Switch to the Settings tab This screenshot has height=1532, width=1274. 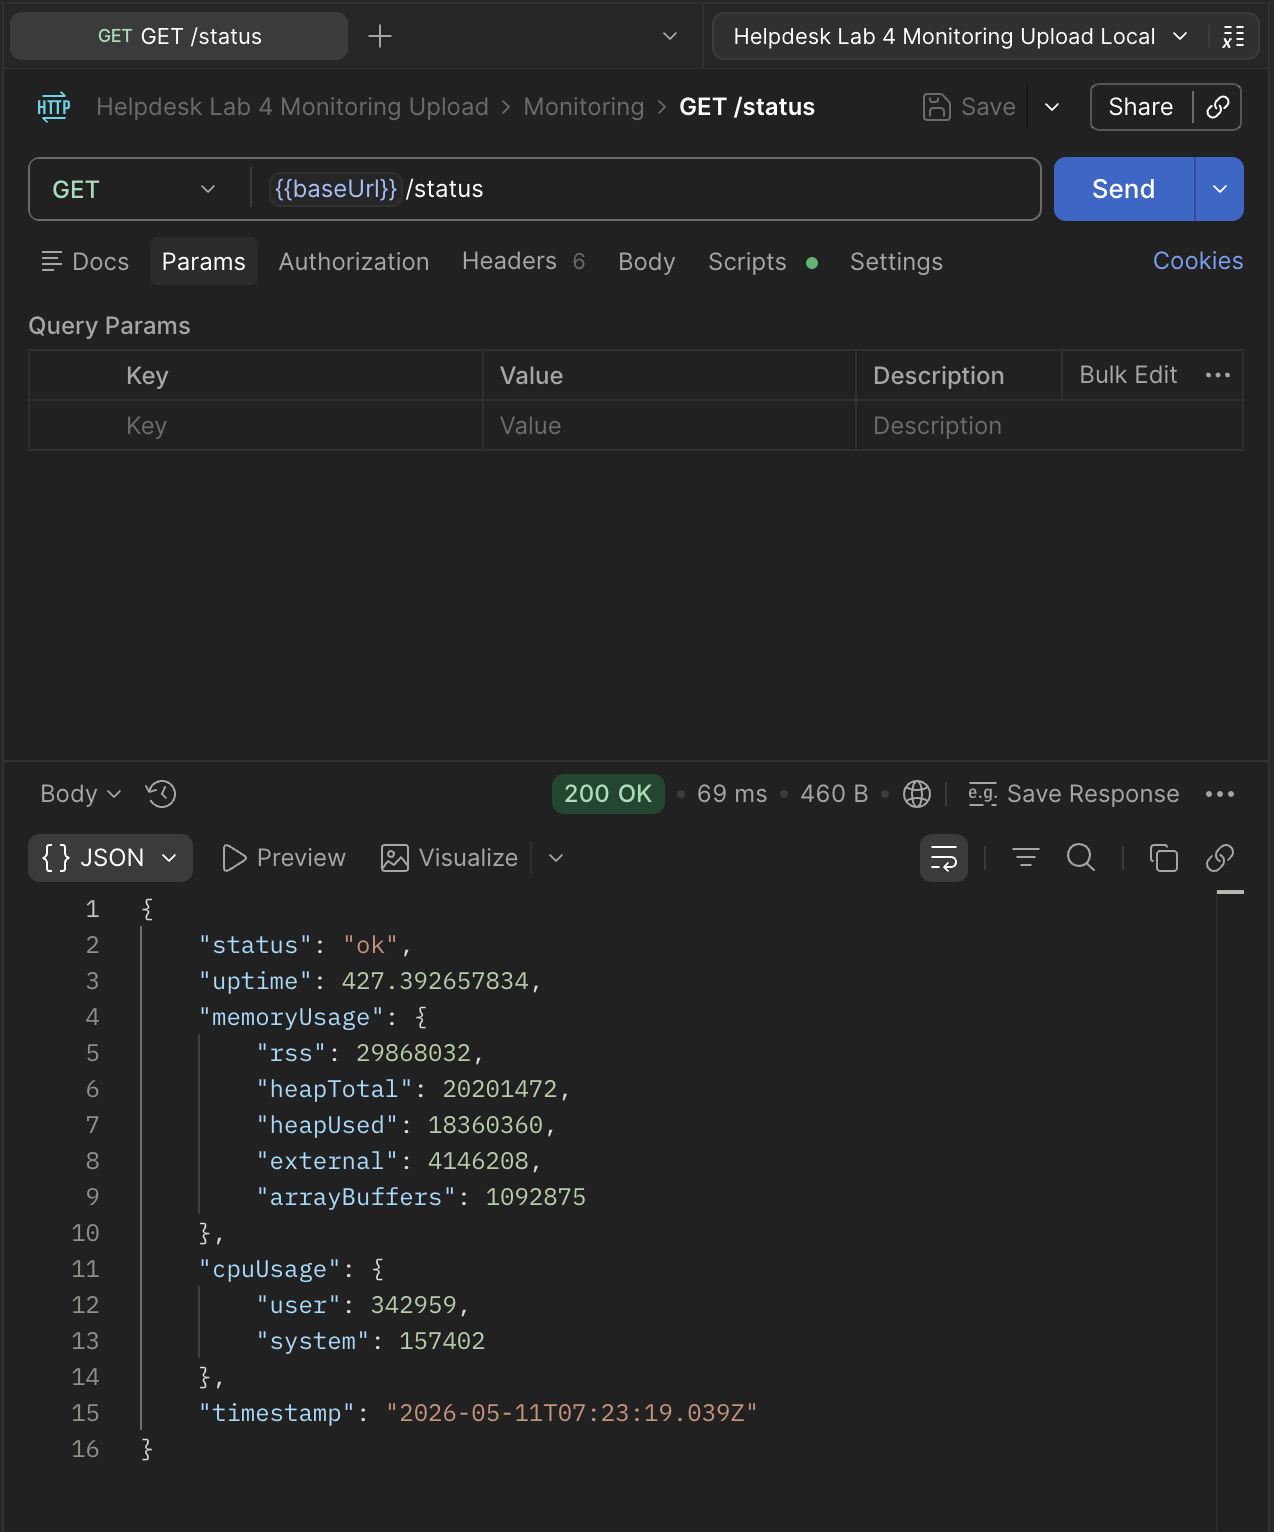[x=897, y=262]
